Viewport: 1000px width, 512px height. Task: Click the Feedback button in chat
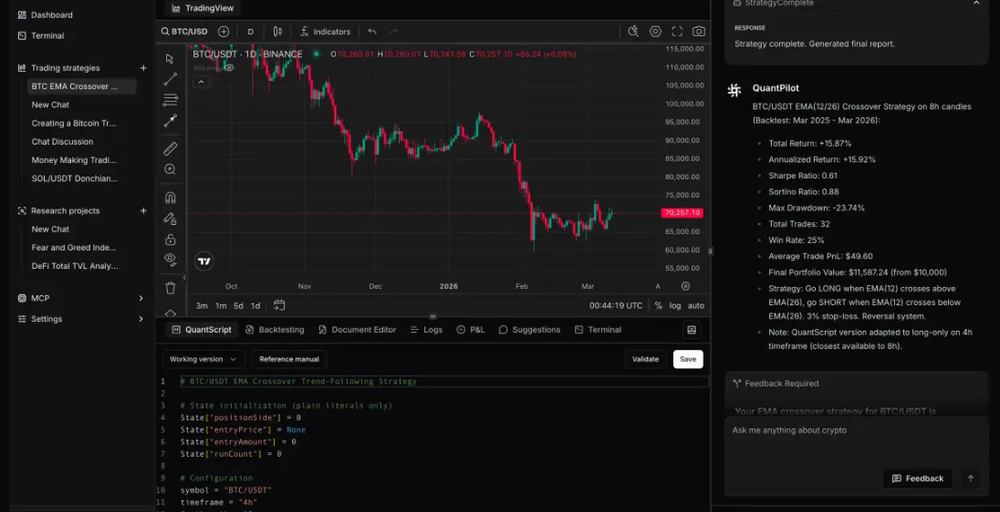pos(918,478)
